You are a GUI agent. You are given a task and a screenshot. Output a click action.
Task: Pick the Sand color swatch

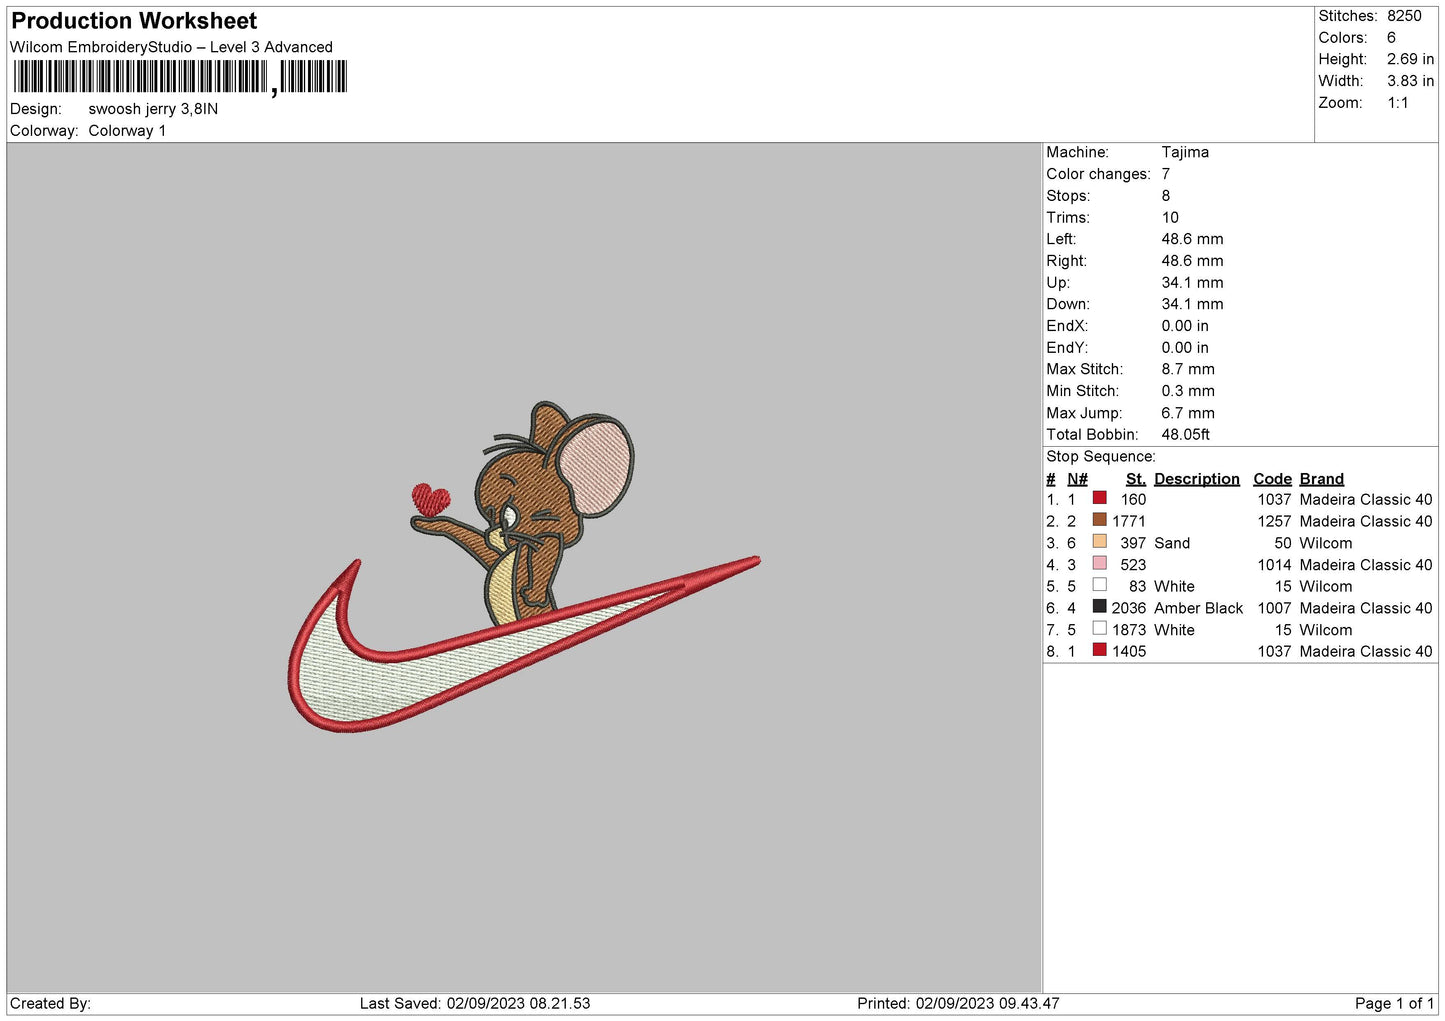[1099, 542]
